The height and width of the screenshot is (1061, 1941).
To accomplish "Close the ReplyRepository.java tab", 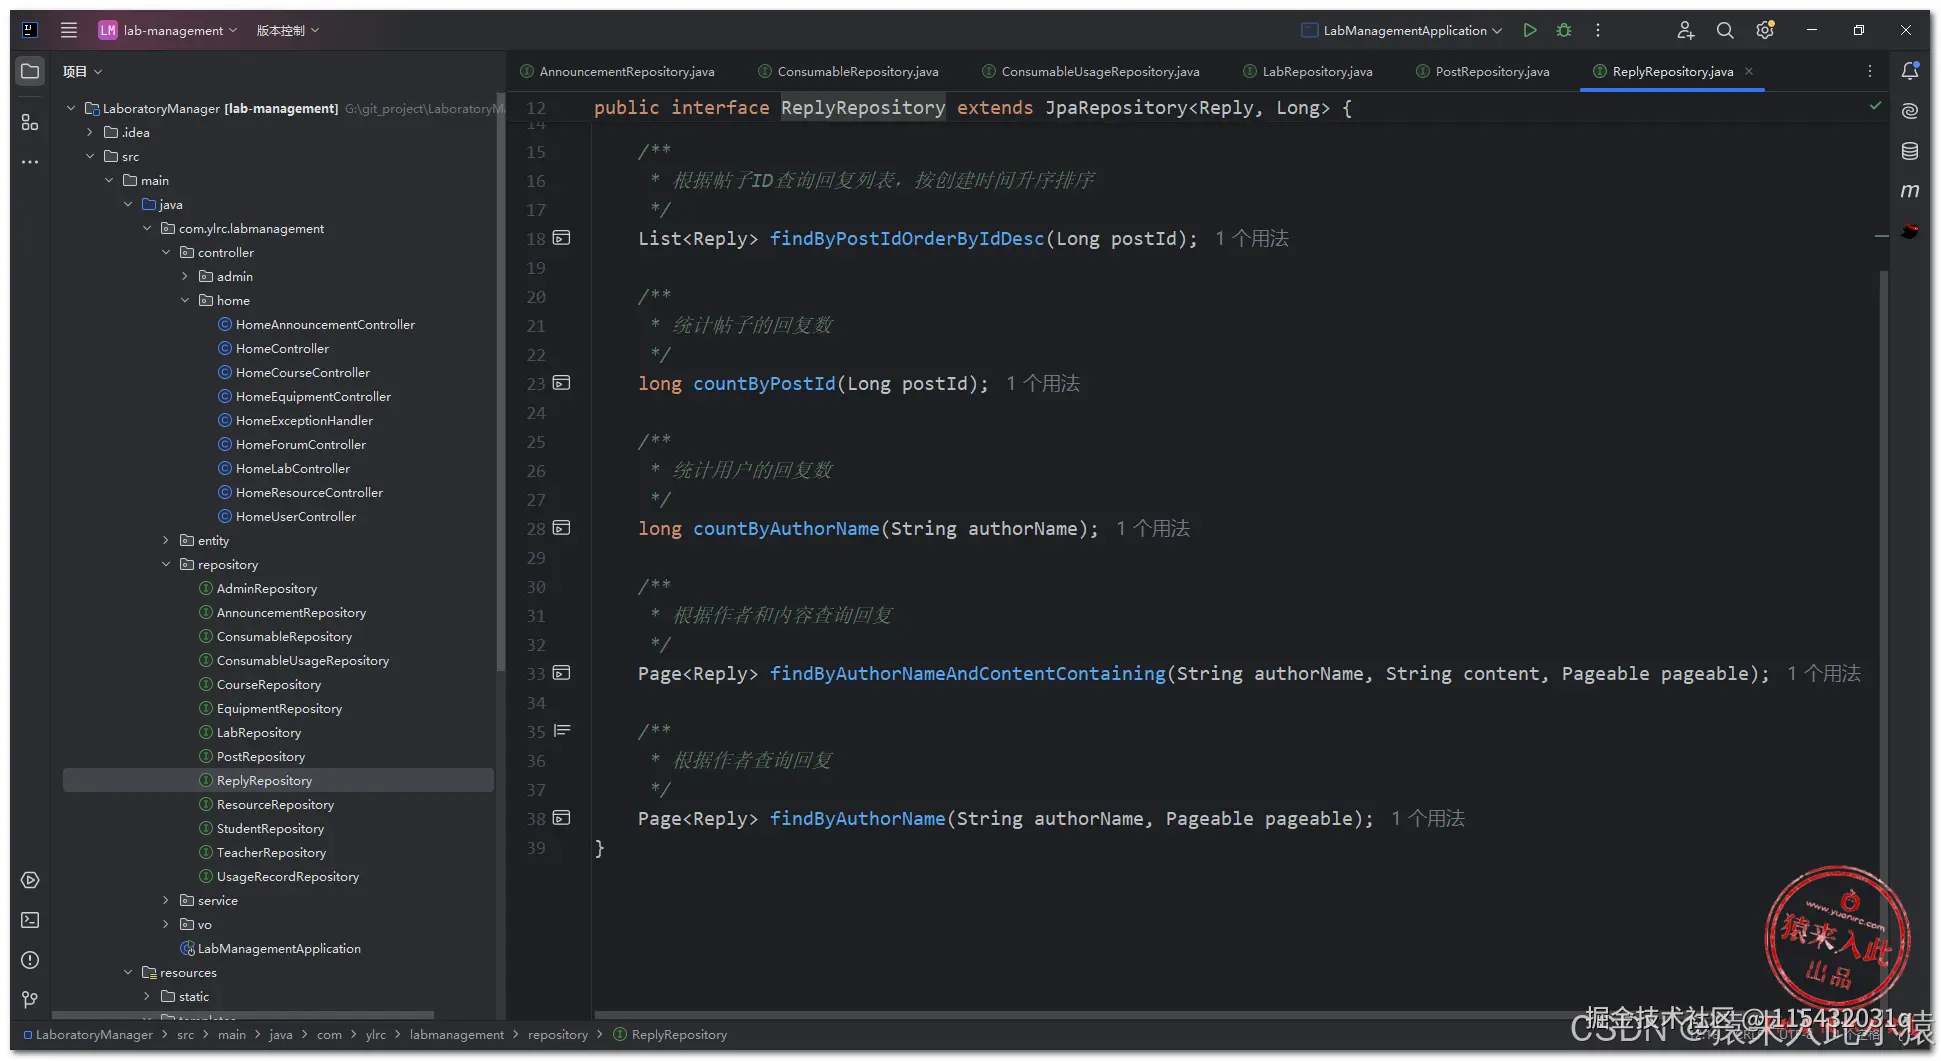I will (1749, 71).
